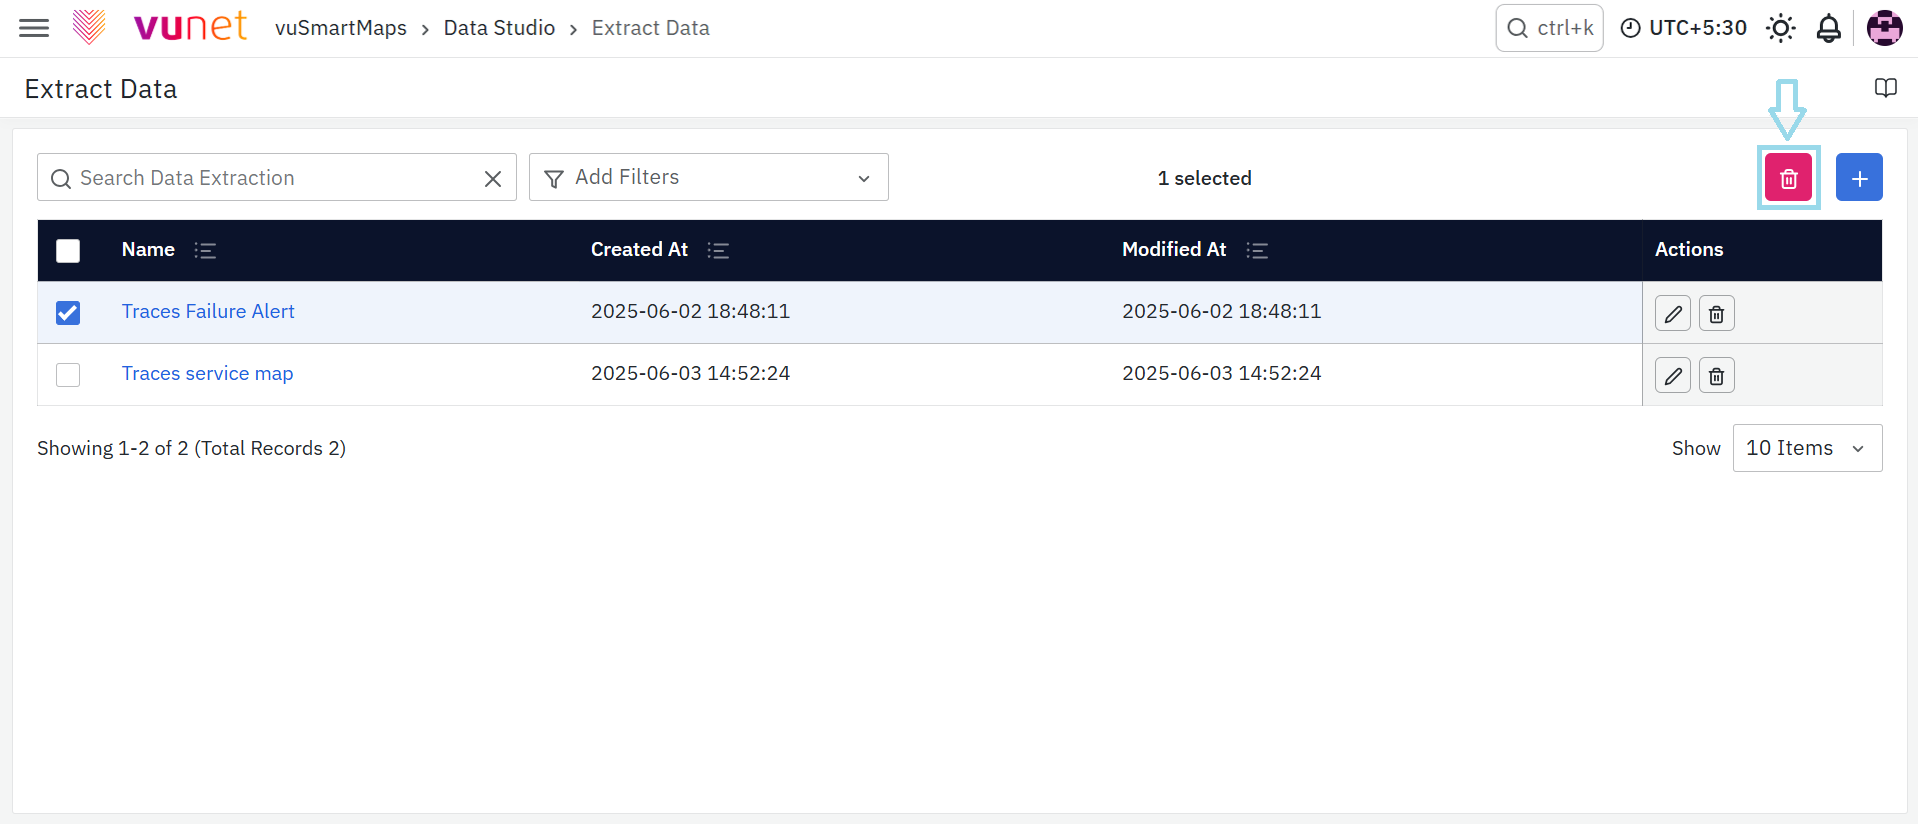Open the hamburger navigation menu
Viewport: 1918px width, 824px height.
click(34, 28)
